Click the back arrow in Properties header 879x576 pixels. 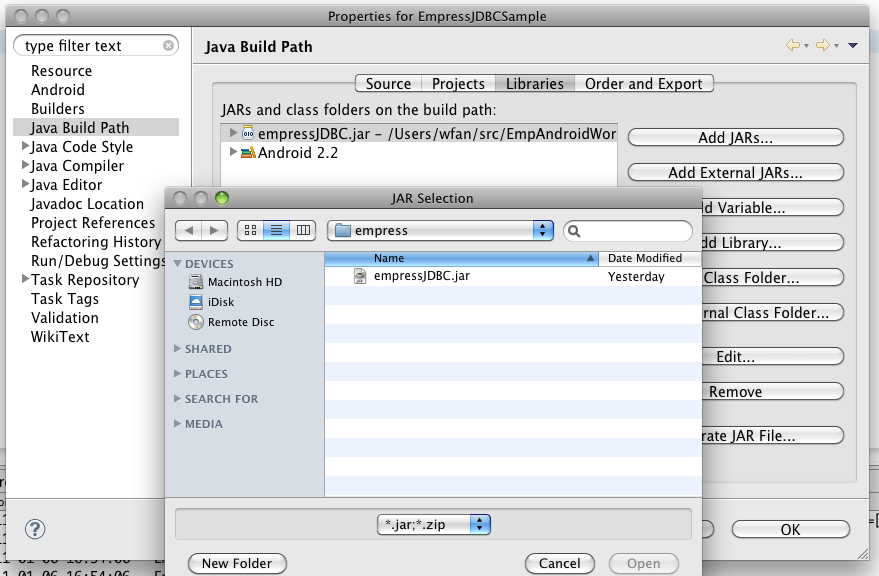click(793, 45)
